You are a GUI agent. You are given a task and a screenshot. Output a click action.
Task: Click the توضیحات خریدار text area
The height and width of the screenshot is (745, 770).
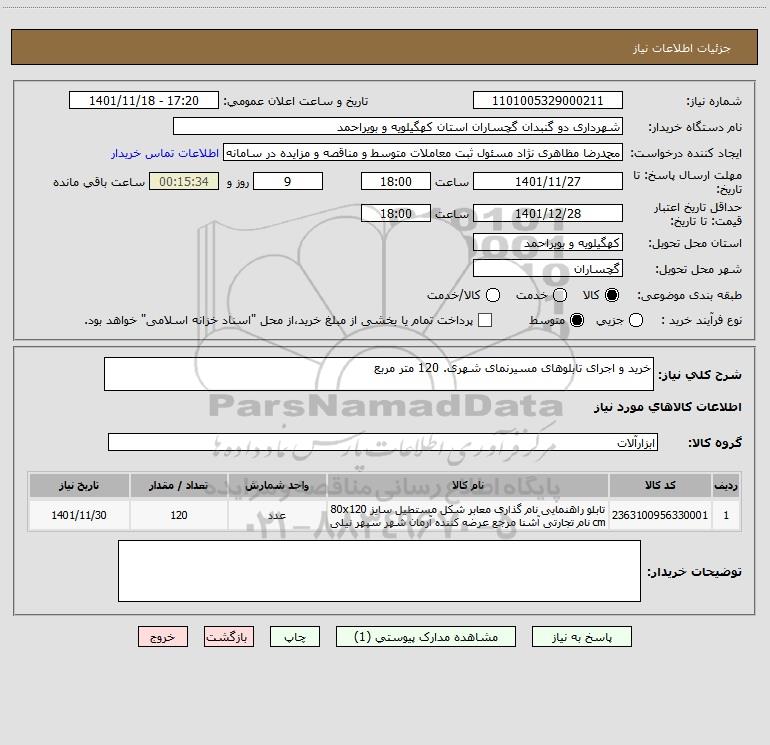point(379,571)
